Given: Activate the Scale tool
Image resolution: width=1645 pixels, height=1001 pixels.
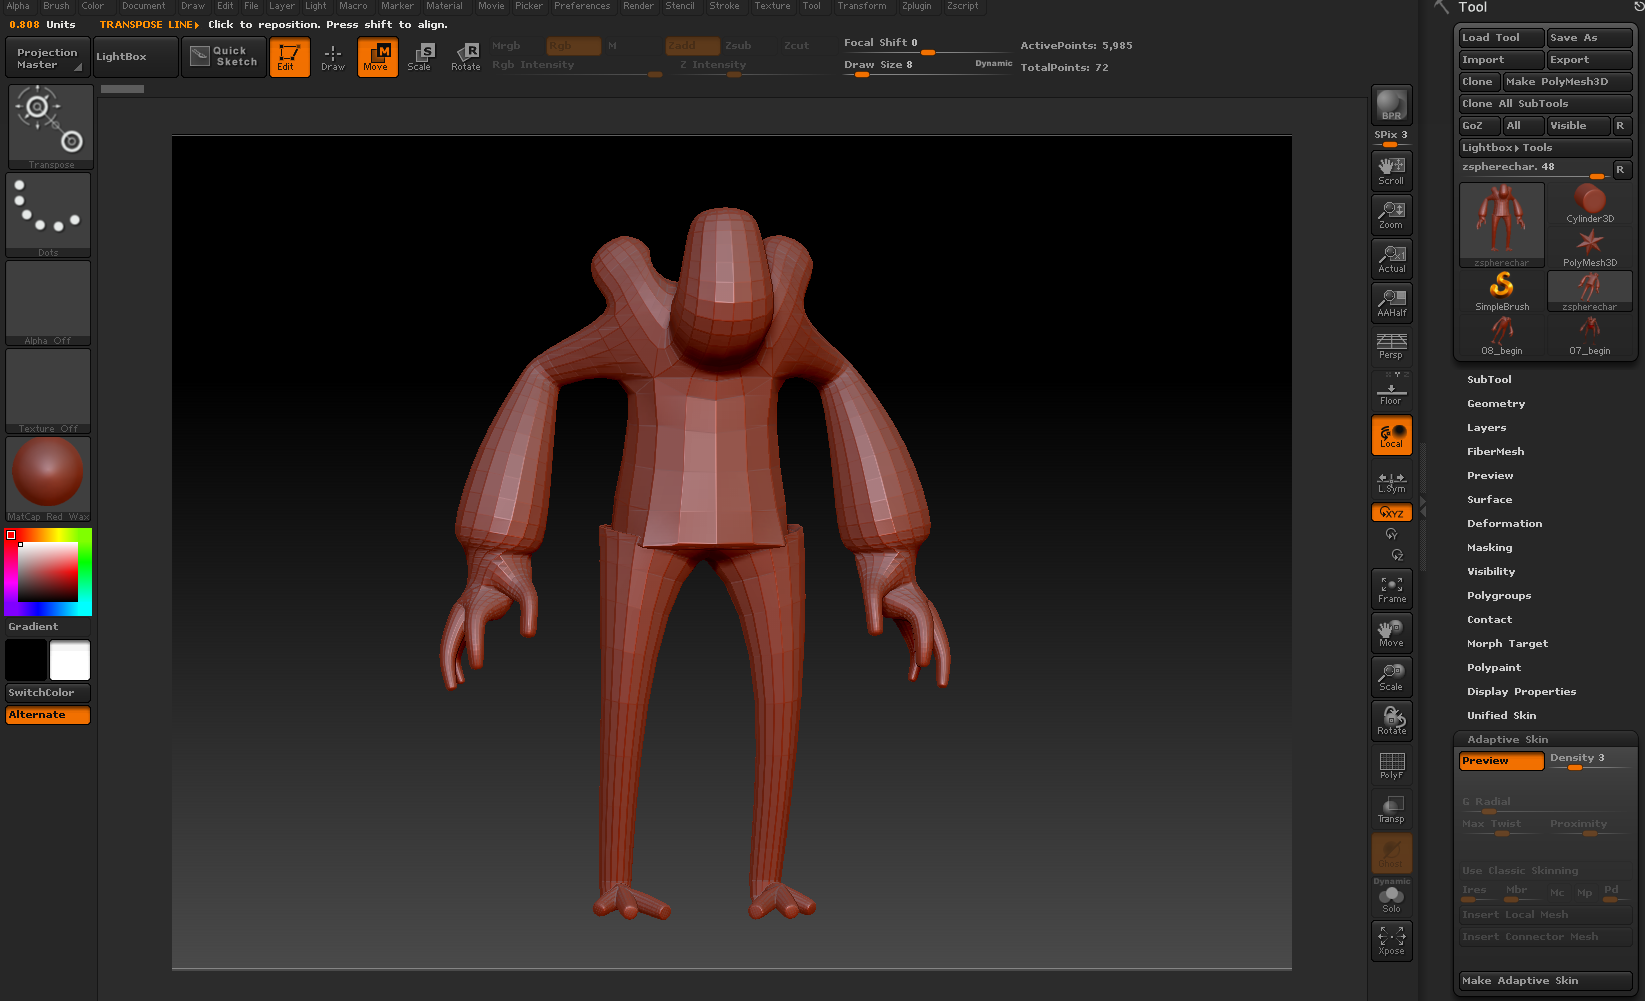Looking at the screenshot, I should tap(421, 57).
